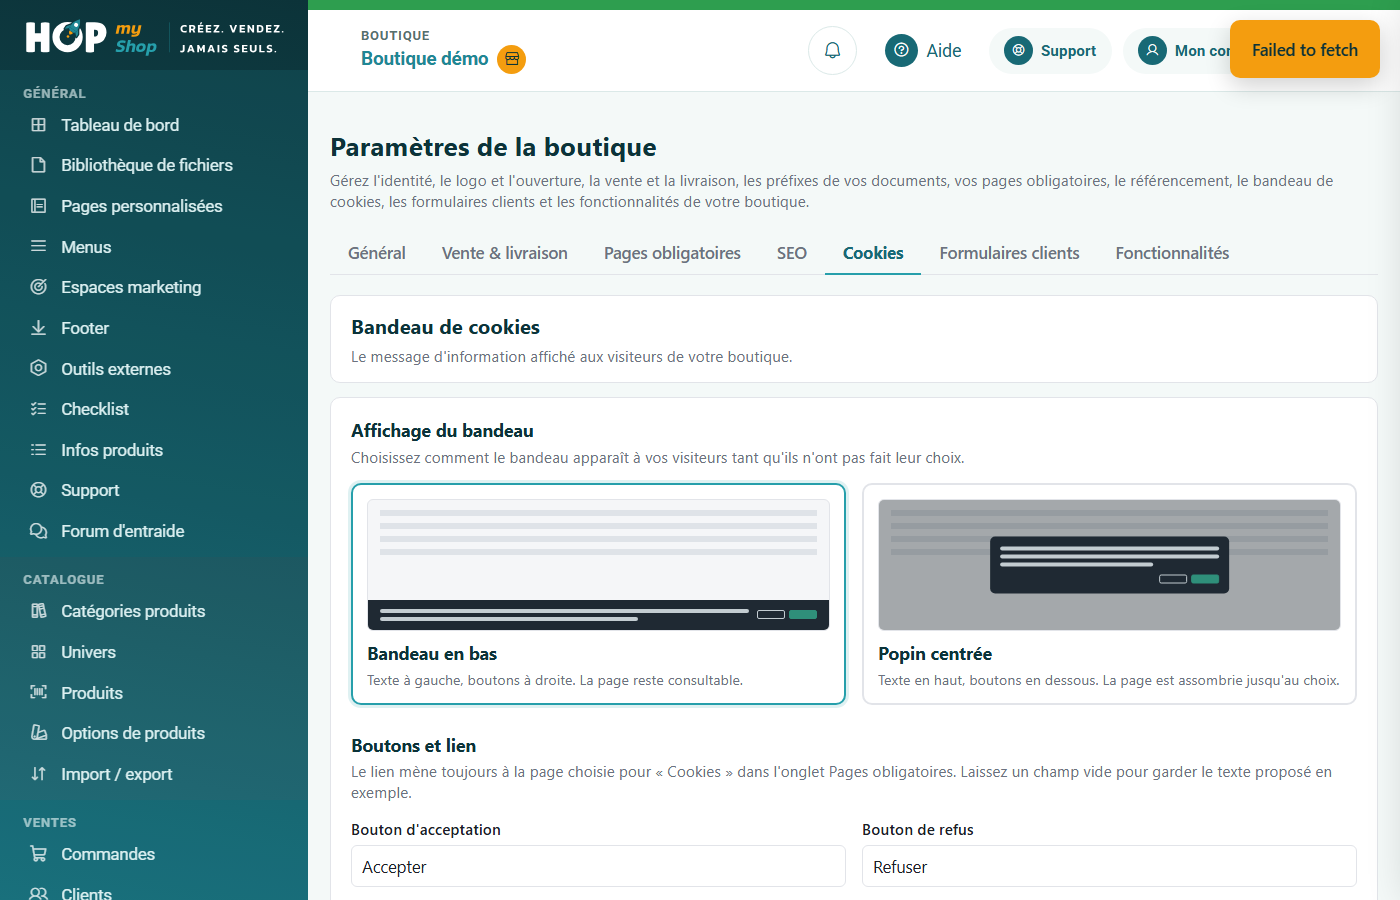The image size is (1400, 900).
Task: Switch to the Général tab
Action: tap(377, 253)
